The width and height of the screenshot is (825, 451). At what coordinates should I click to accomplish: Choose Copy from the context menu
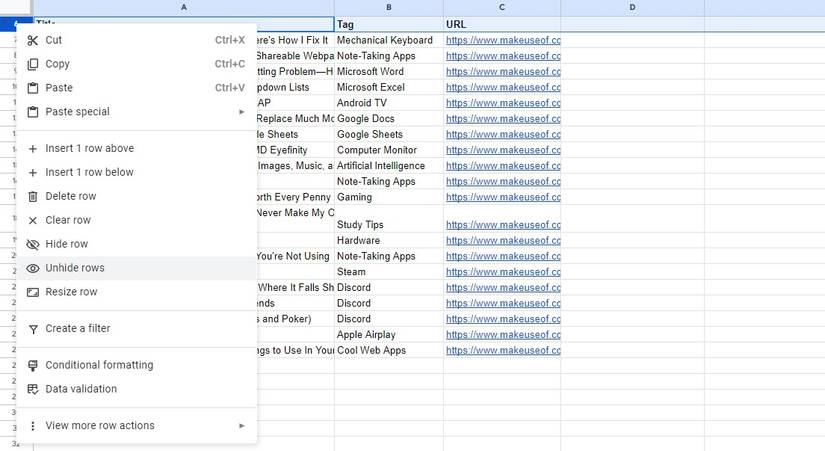pyautogui.click(x=137, y=64)
